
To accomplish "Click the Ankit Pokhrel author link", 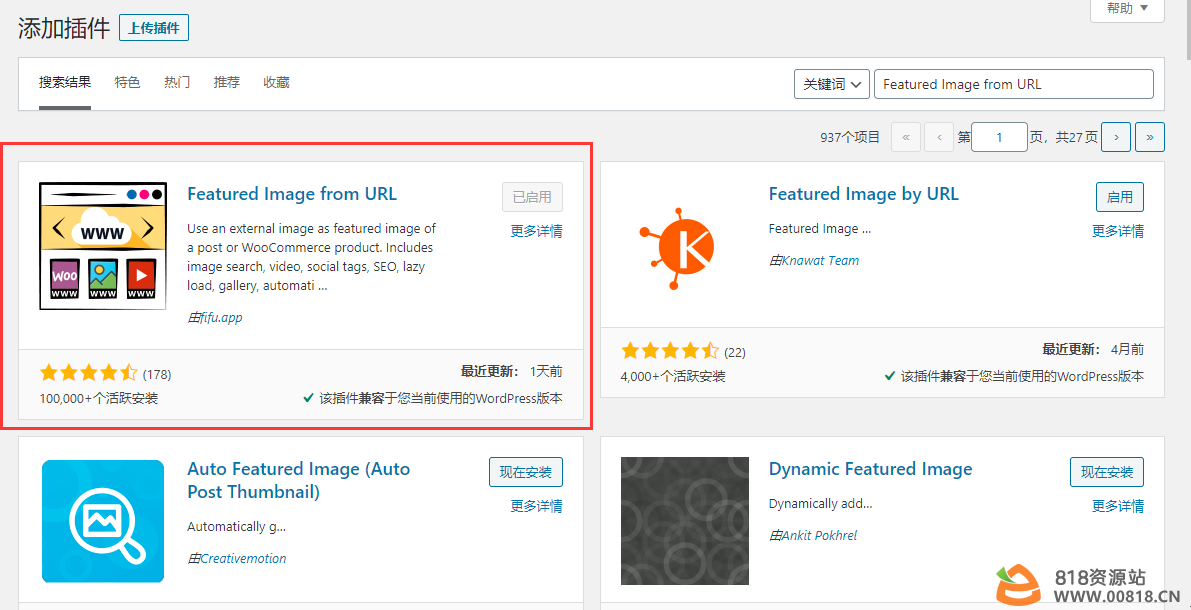I will 819,535.
